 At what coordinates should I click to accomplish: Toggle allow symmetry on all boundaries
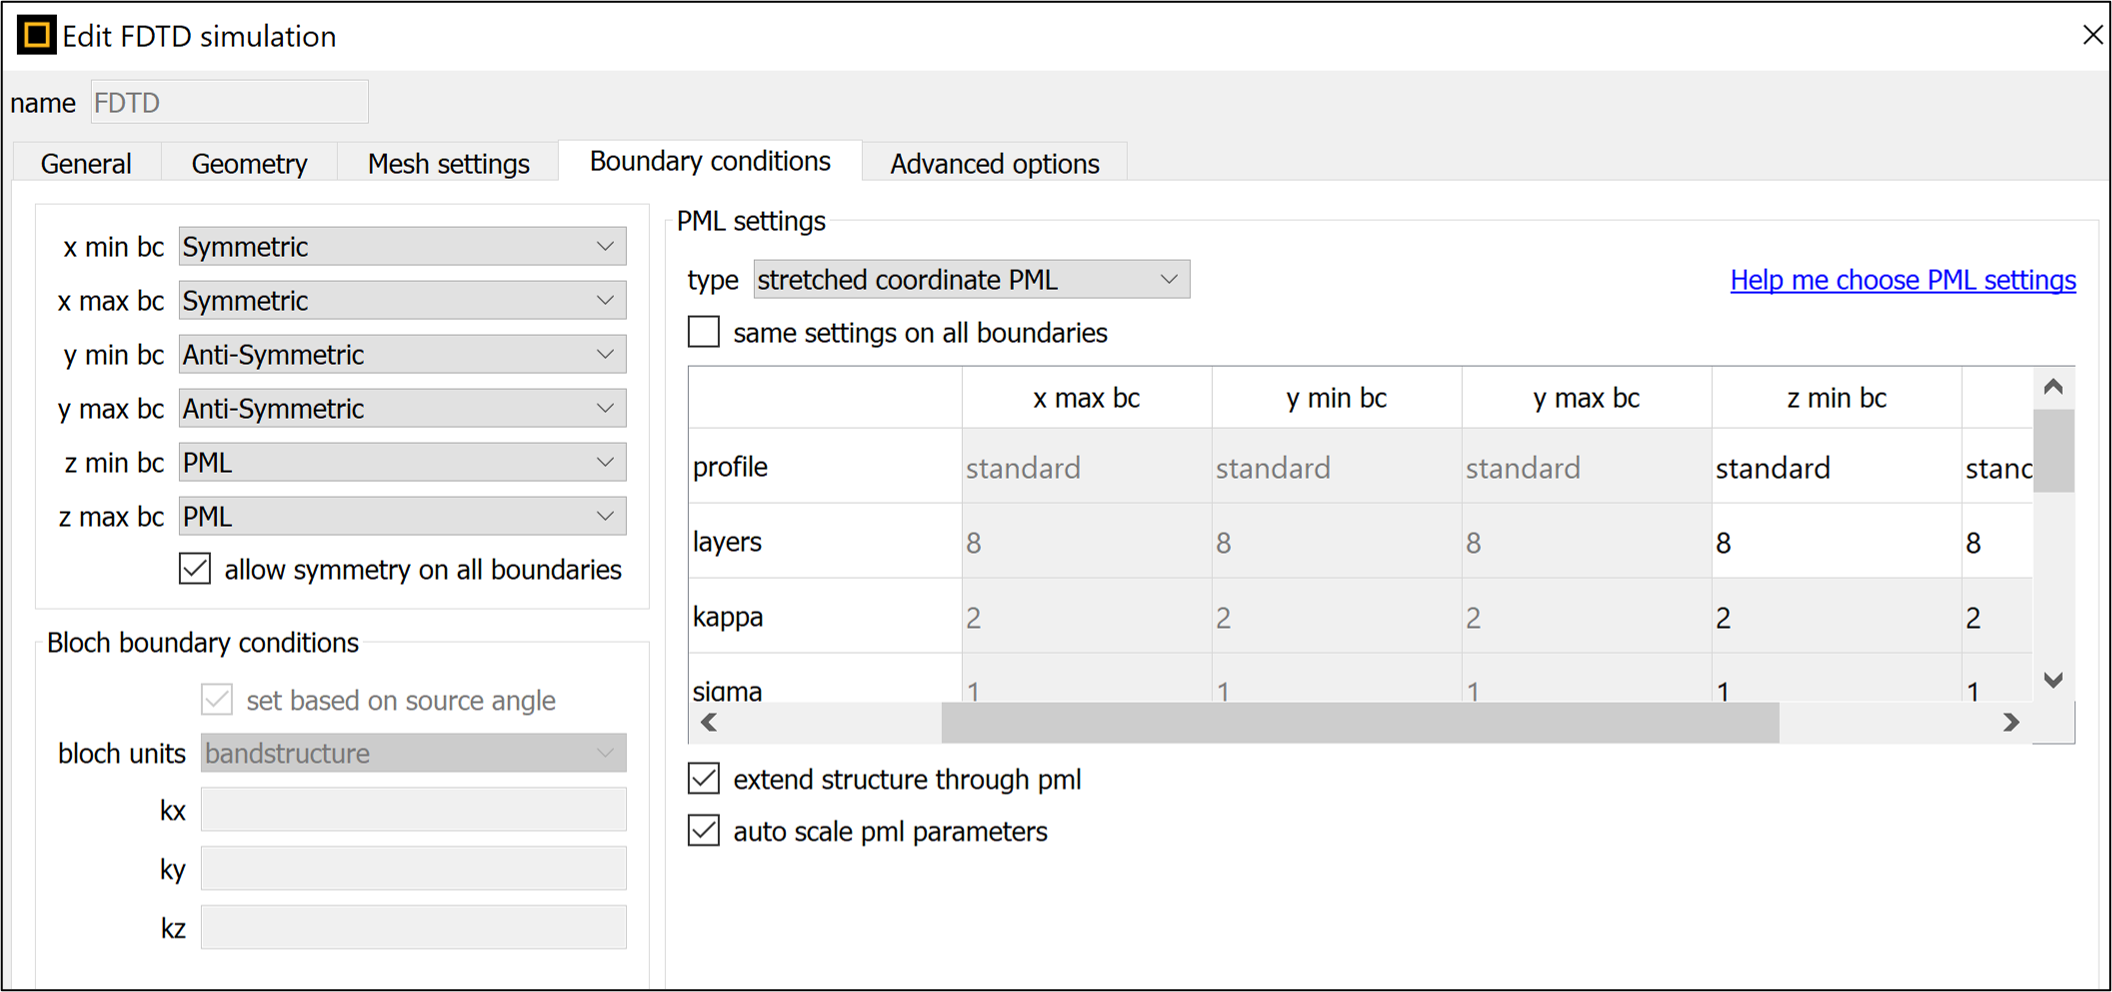[196, 569]
